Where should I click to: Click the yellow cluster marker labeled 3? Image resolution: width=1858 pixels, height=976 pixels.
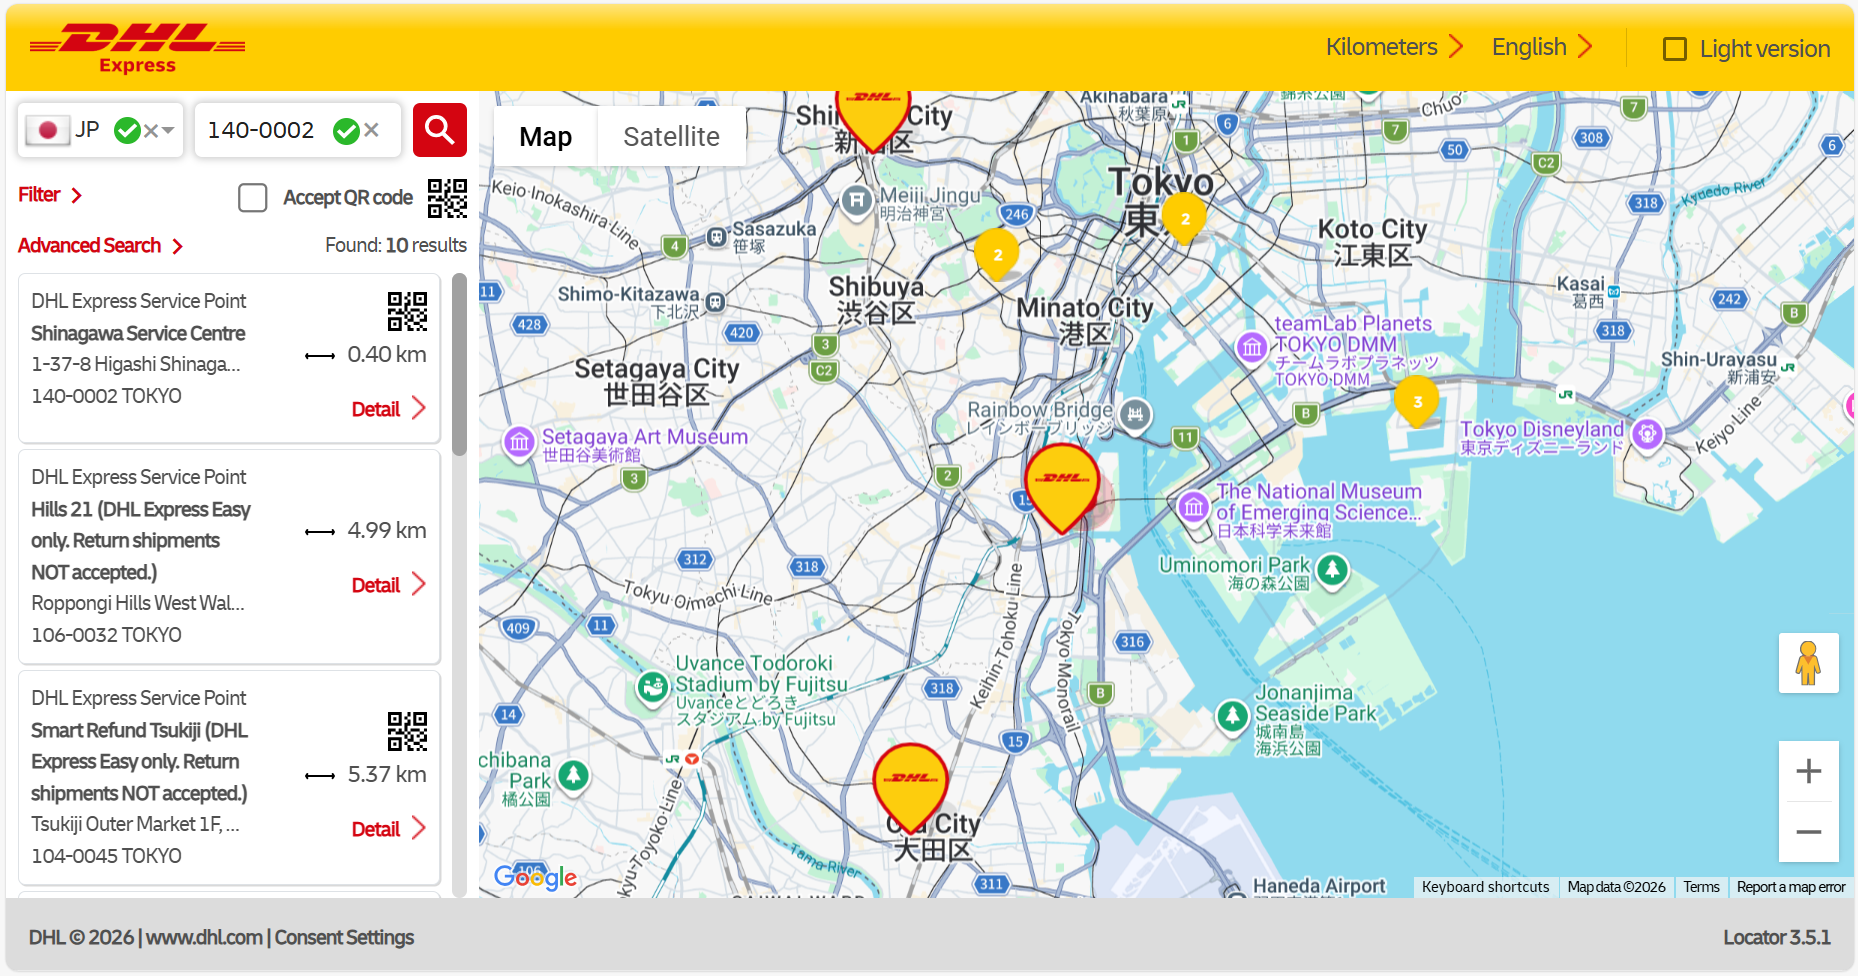(1416, 402)
